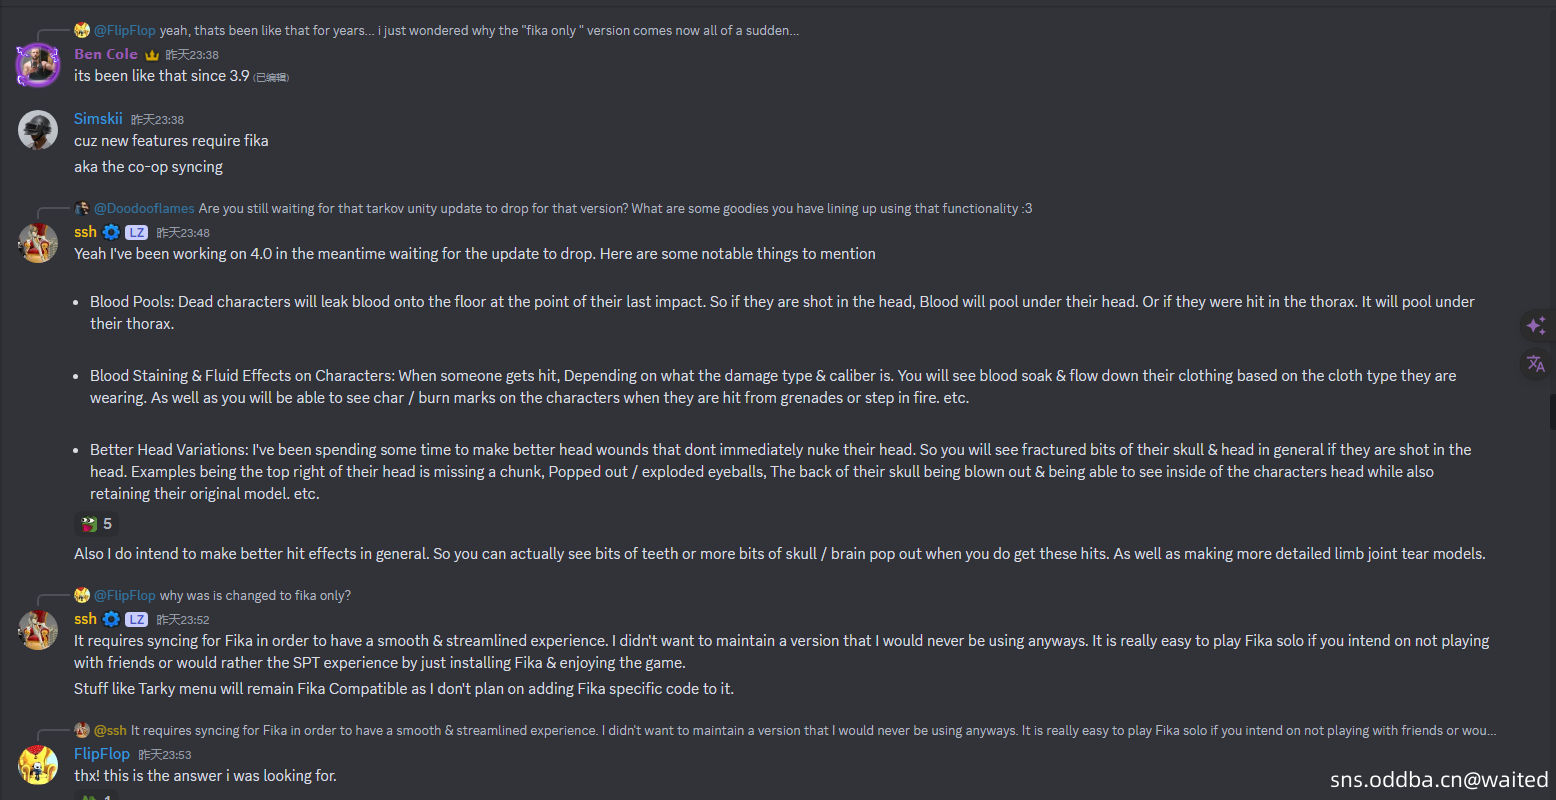Click the chat scrollbar thumb on right edge
The width and height of the screenshot is (1556, 800).
pos(1552,411)
